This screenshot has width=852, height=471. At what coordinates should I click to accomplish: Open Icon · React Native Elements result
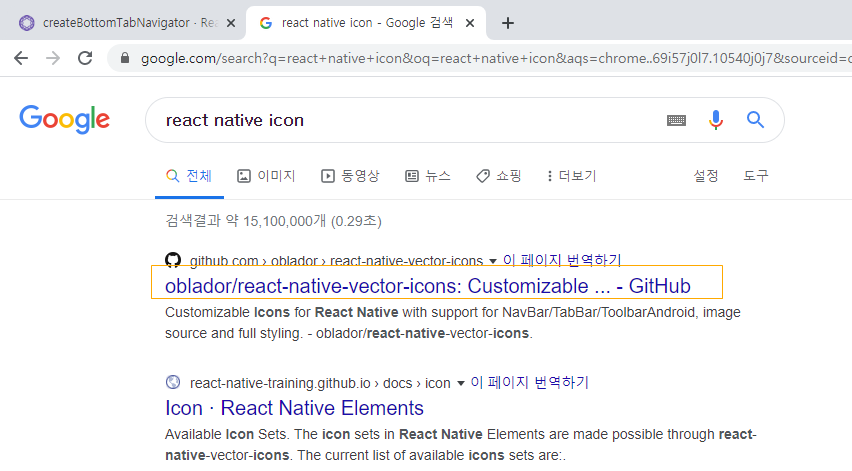tap(295, 408)
